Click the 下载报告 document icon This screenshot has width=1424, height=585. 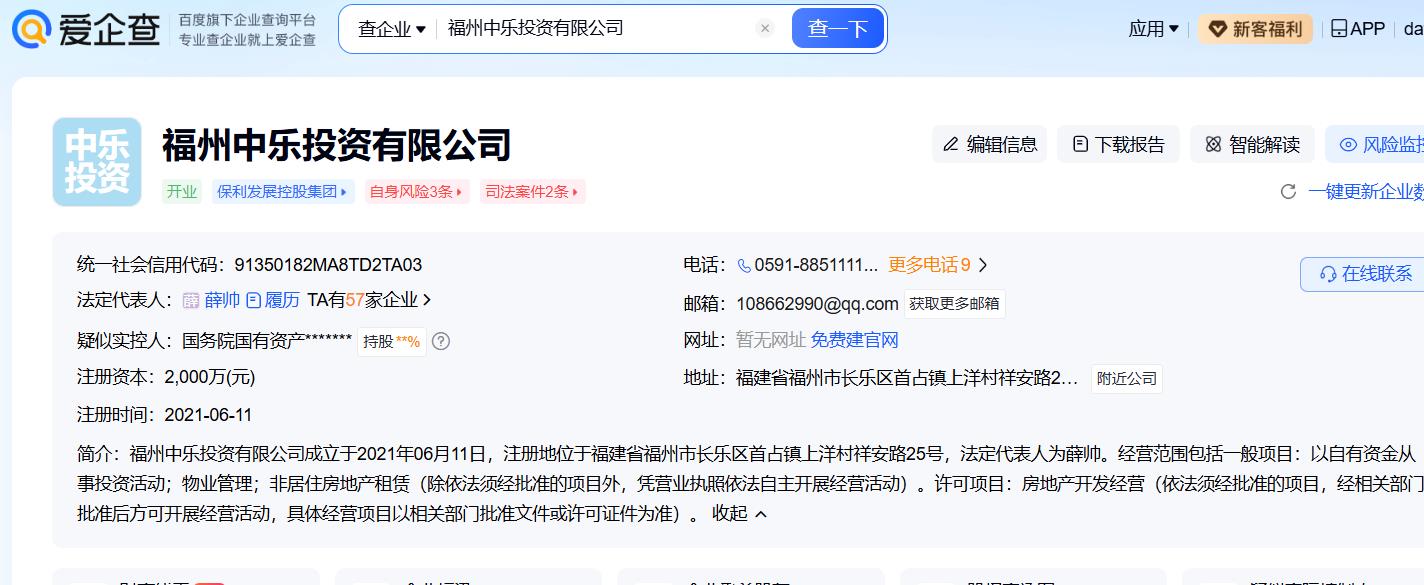[x=1080, y=145]
